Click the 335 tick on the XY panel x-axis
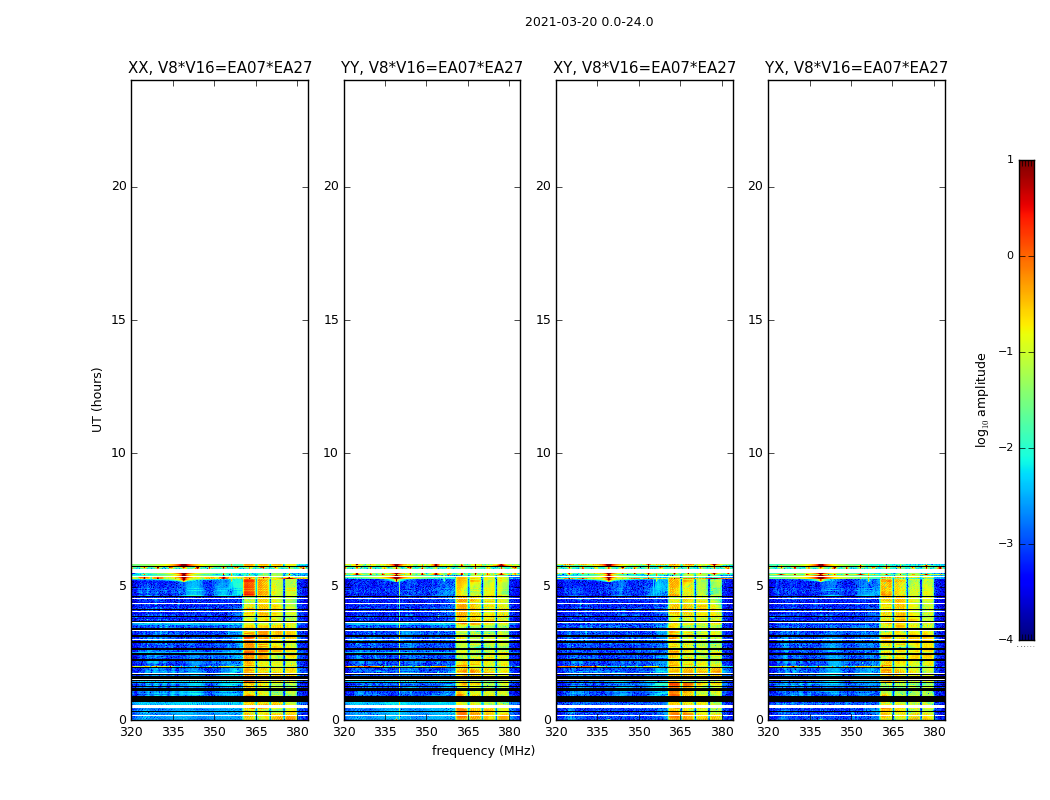The width and height of the screenshot is (1050, 800). tap(598, 732)
